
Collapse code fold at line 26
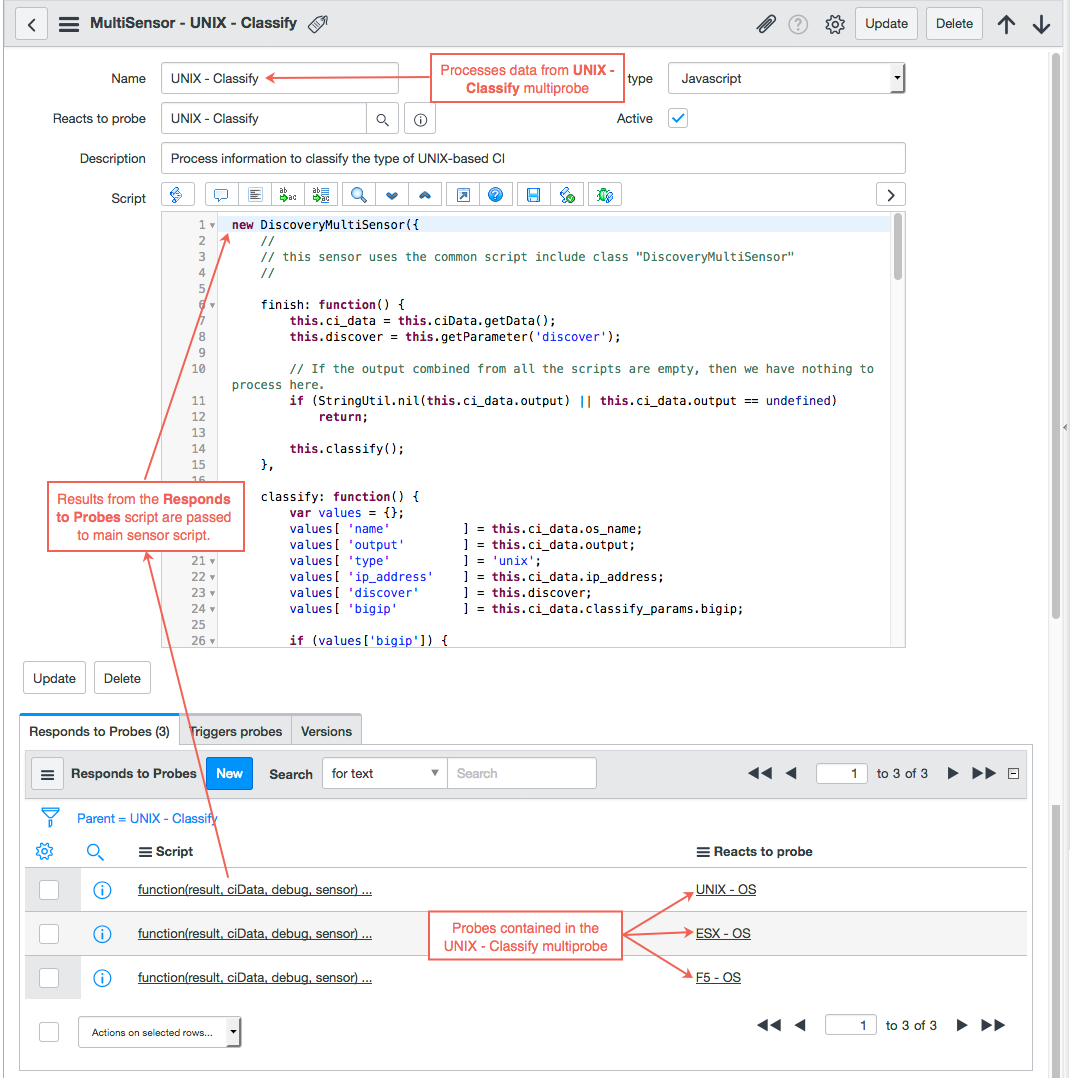(x=213, y=641)
